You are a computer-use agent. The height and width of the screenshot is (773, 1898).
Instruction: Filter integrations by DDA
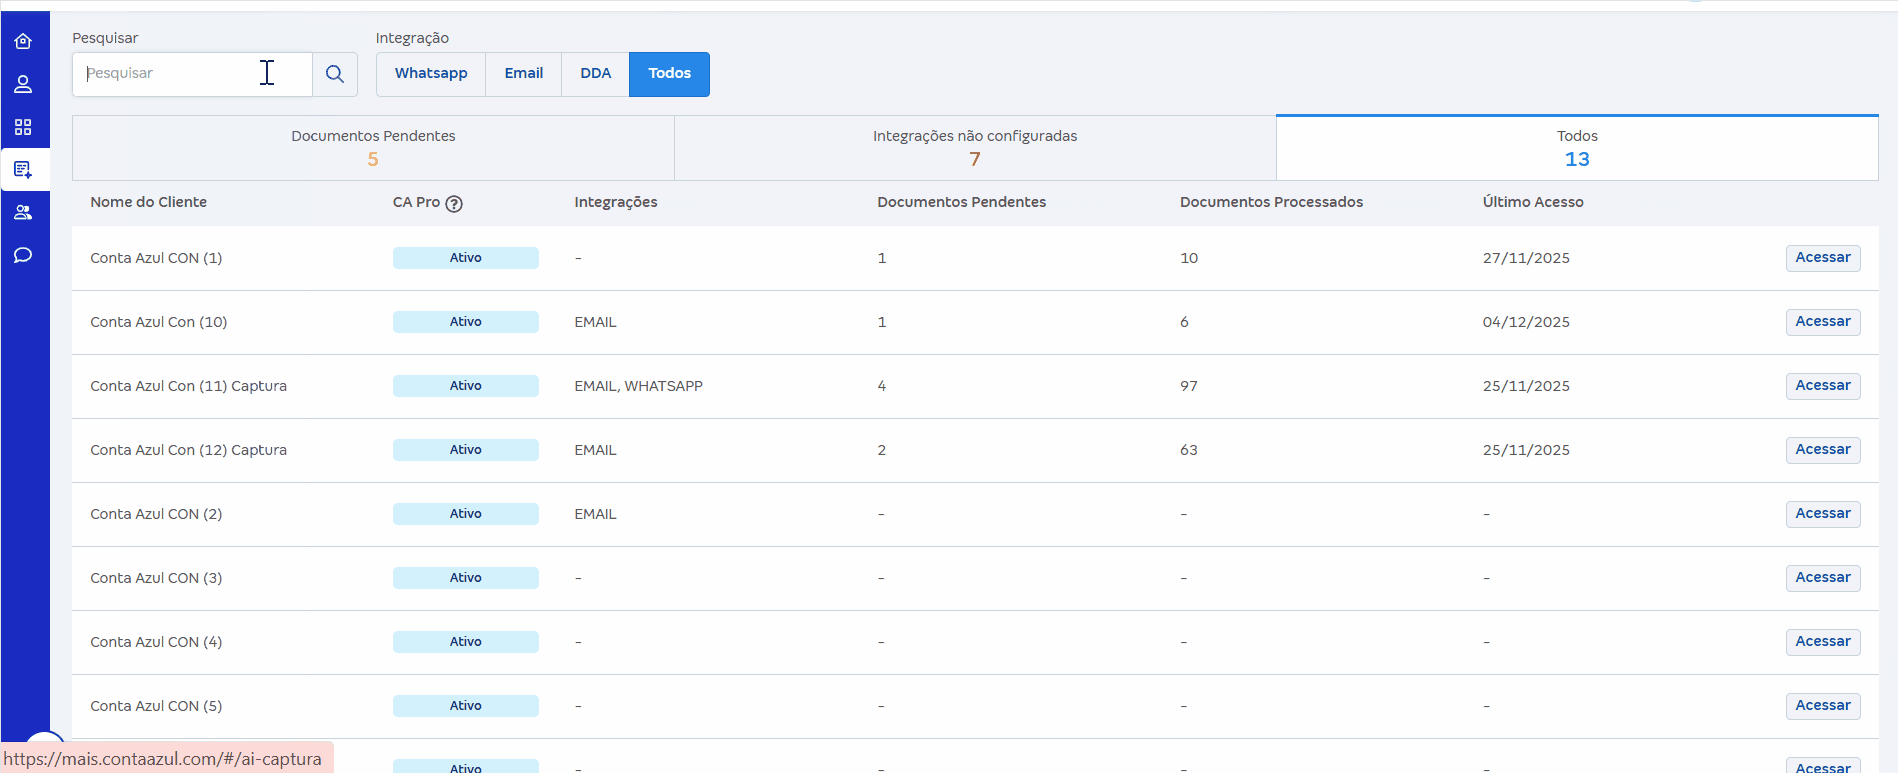coord(596,74)
